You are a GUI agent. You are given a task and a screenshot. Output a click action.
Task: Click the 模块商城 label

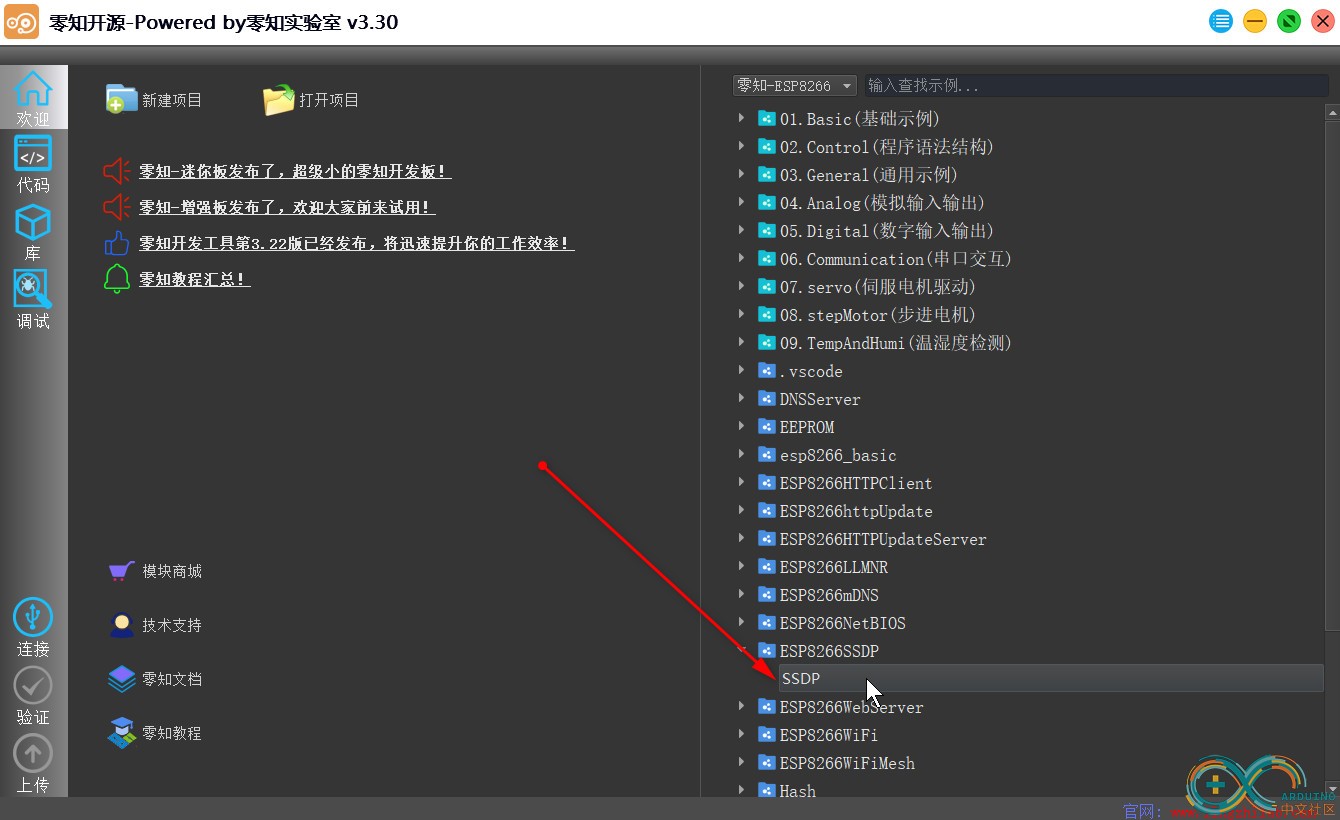(x=172, y=571)
